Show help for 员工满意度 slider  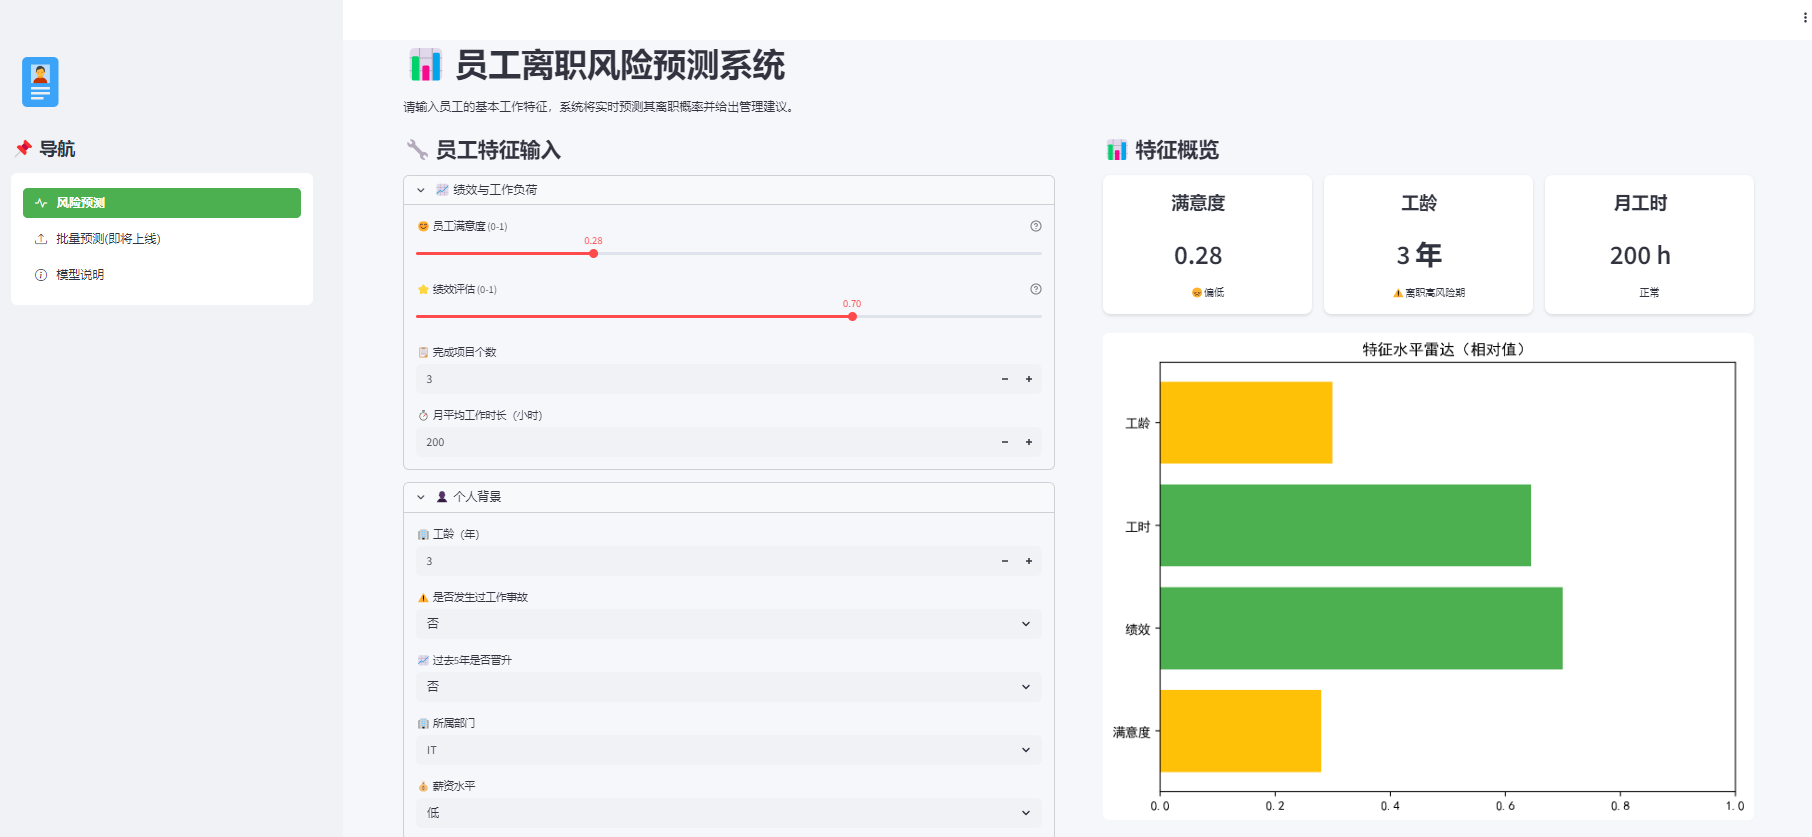pos(1036,226)
